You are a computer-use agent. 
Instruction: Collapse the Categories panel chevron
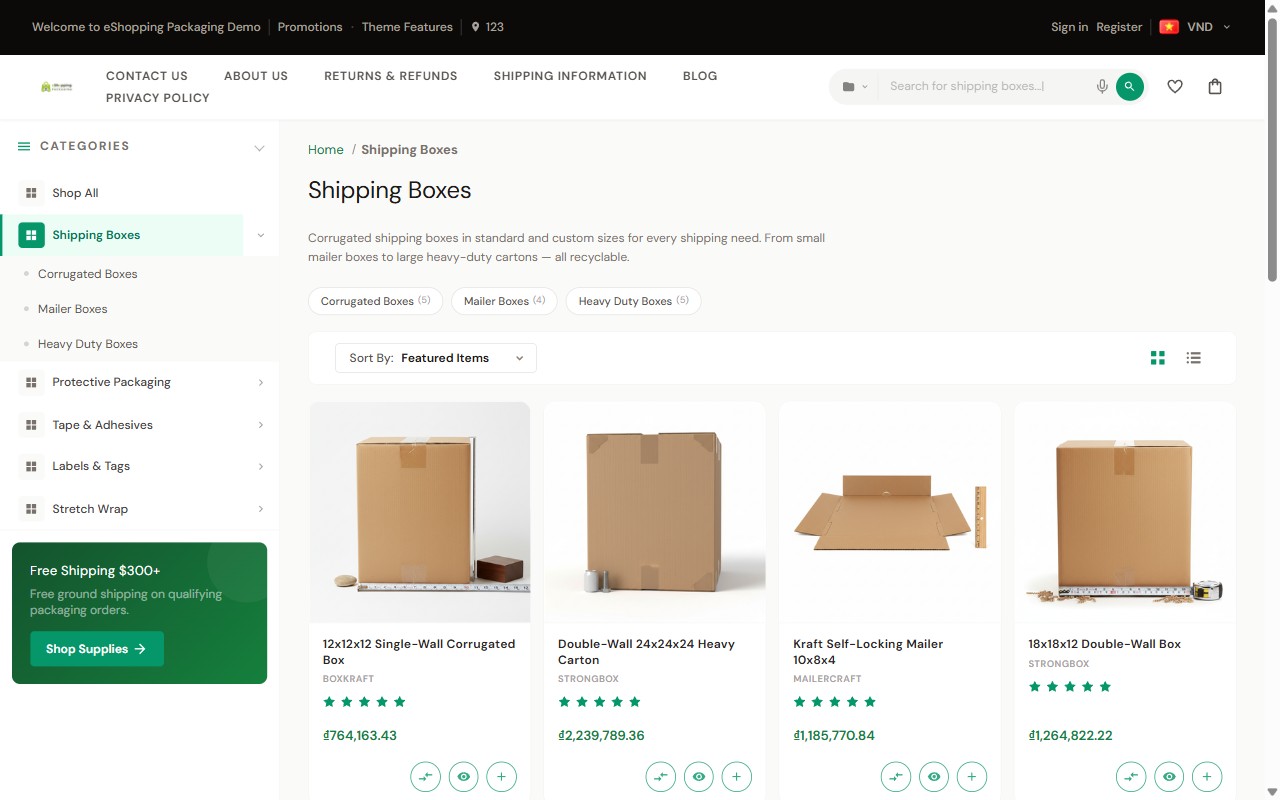click(259, 148)
